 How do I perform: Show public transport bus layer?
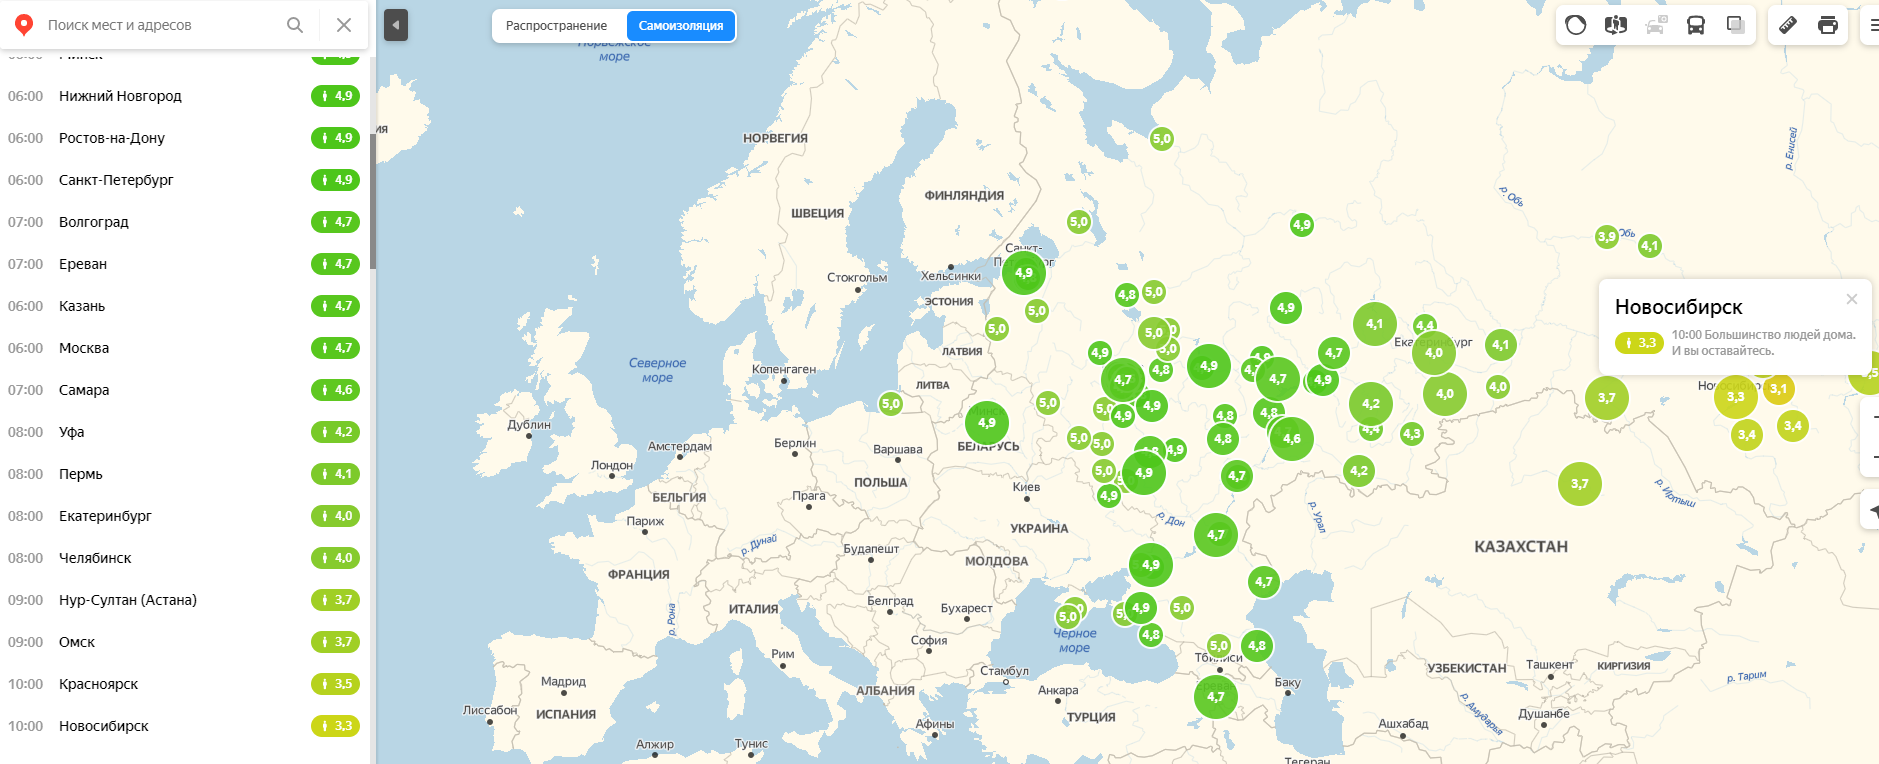(x=1696, y=25)
